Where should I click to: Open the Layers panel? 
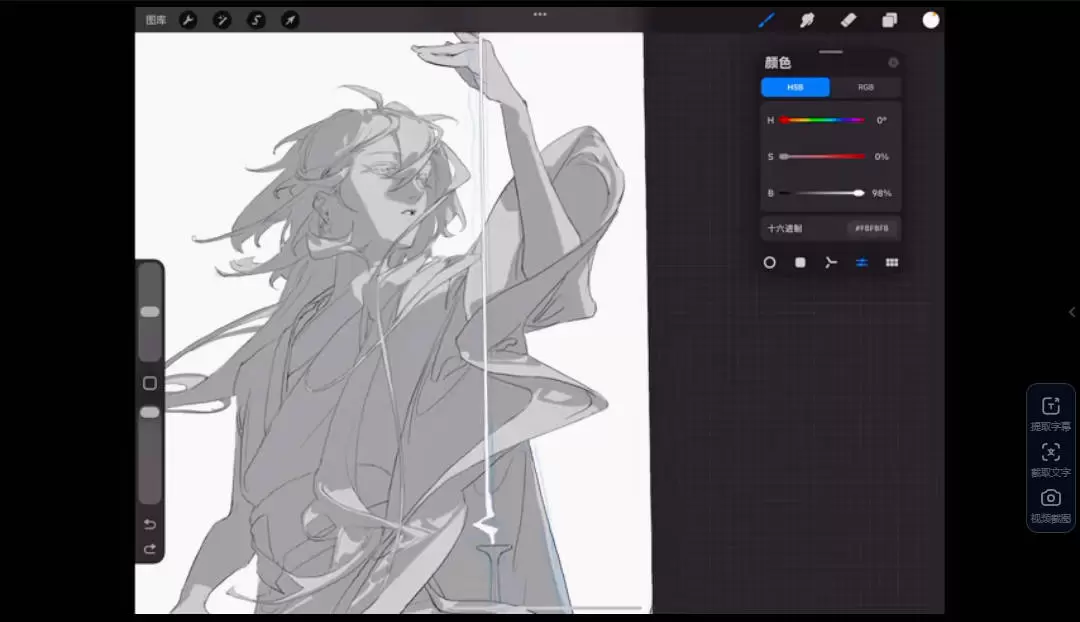coord(889,20)
